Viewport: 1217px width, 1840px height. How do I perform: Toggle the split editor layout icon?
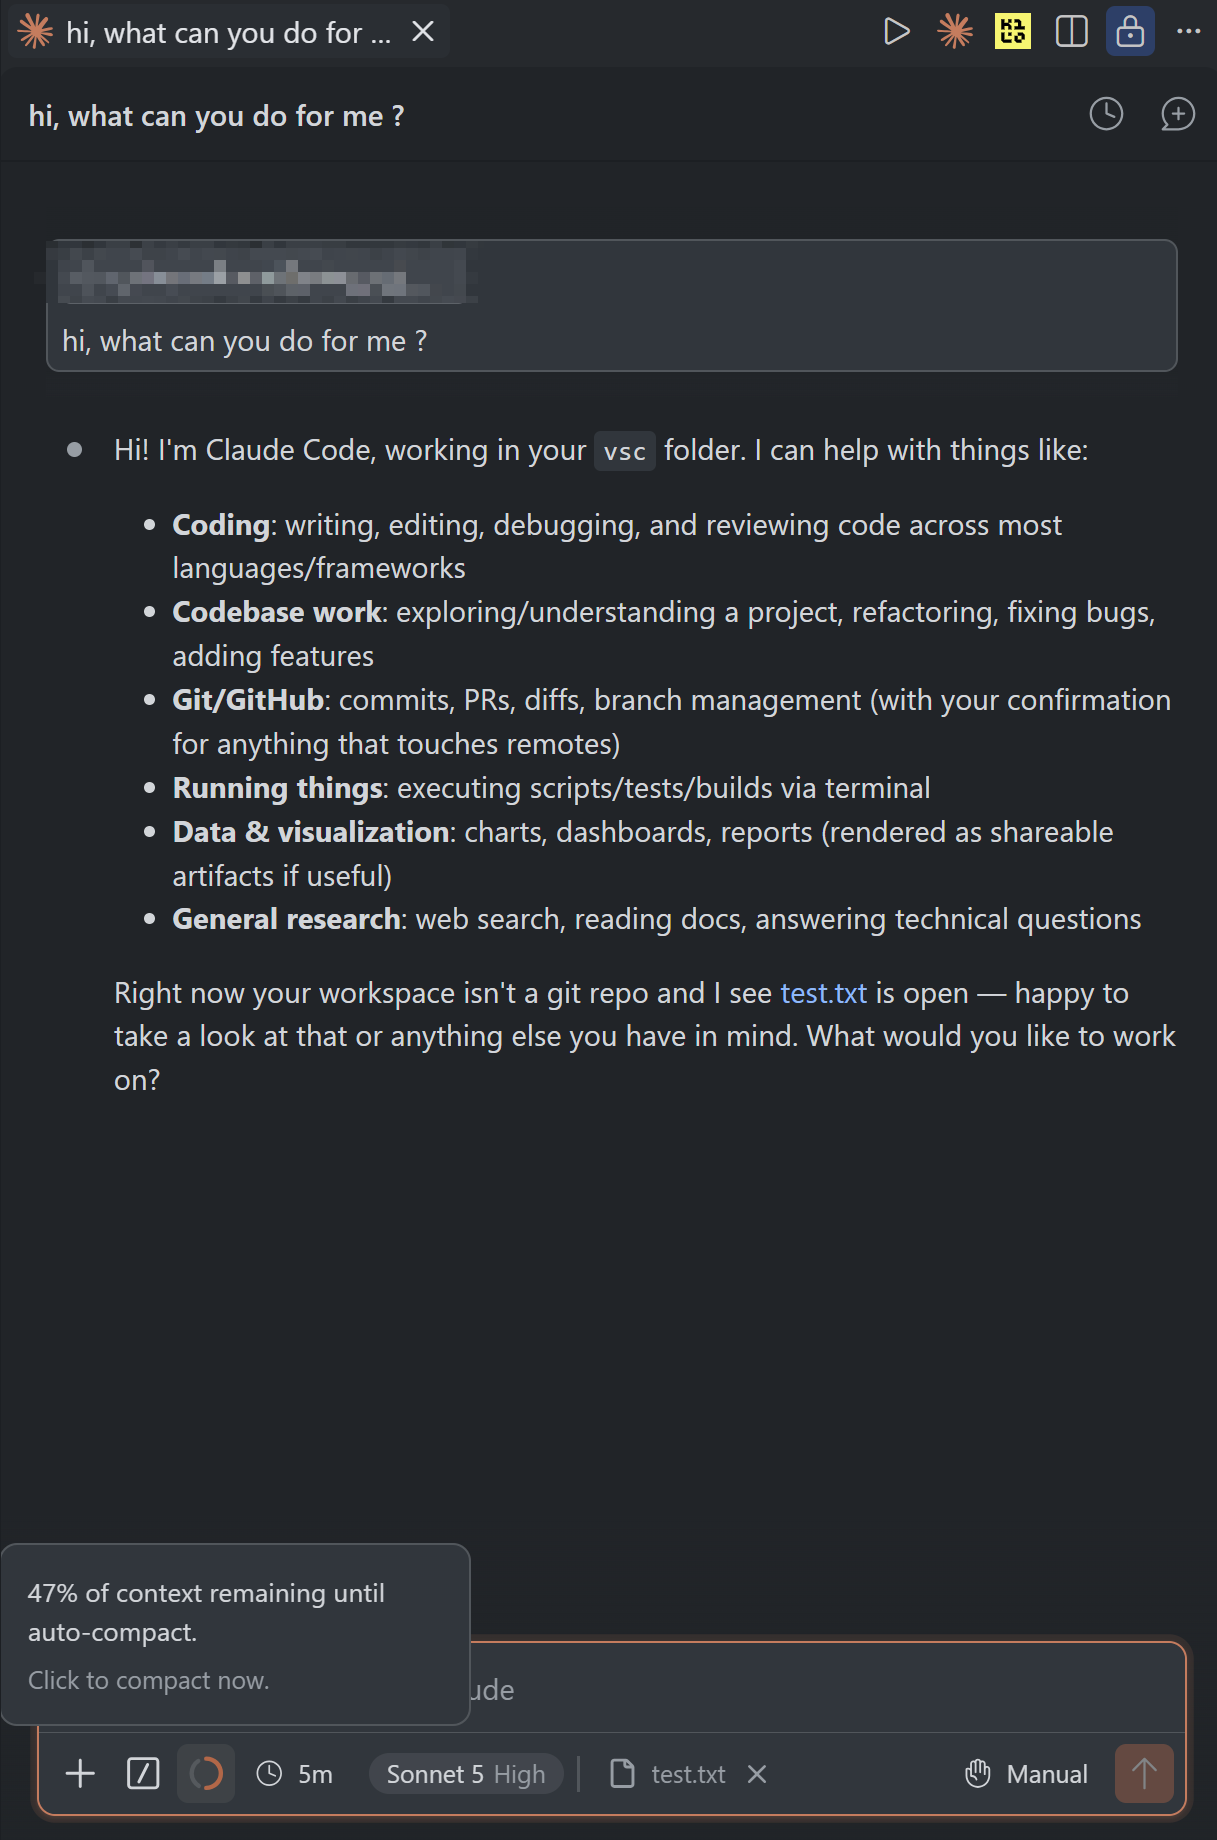(x=1072, y=32)
